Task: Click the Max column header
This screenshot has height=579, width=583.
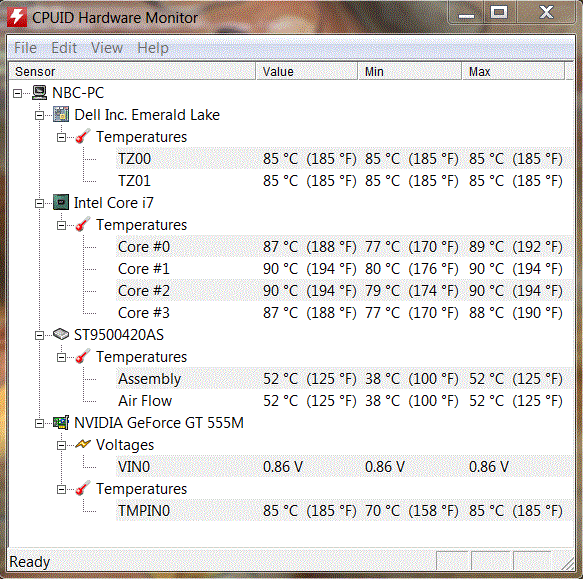Action: (513, 71)
